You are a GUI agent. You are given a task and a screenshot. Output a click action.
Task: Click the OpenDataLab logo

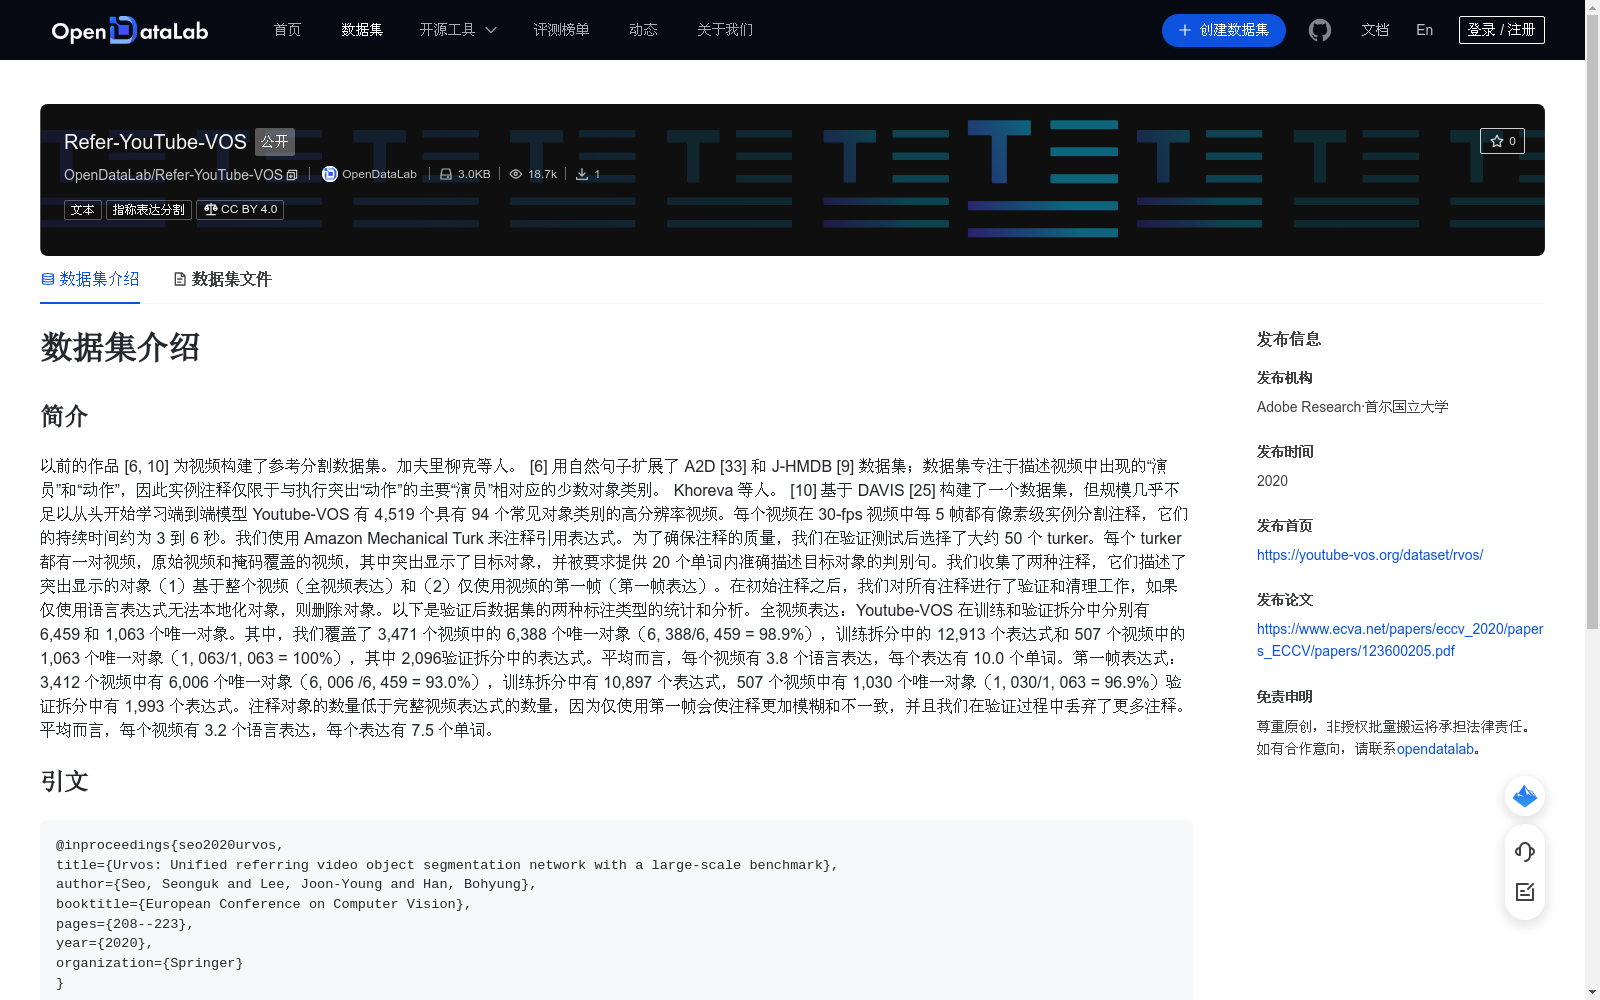tap(130, 30)
